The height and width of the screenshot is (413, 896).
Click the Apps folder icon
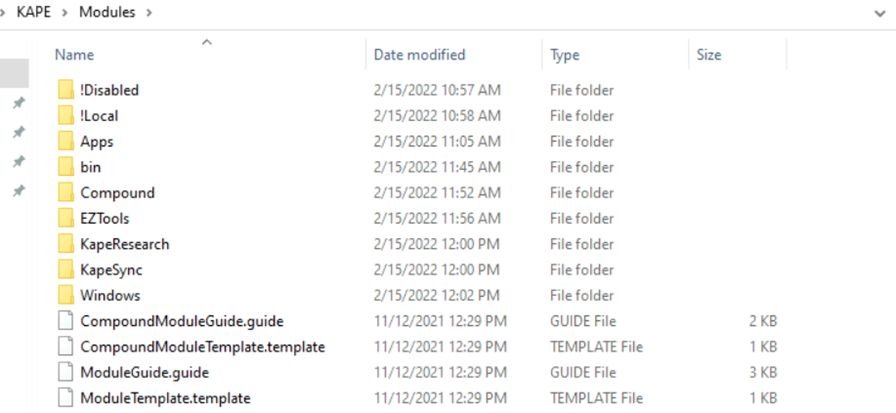(x=66, y=141)
